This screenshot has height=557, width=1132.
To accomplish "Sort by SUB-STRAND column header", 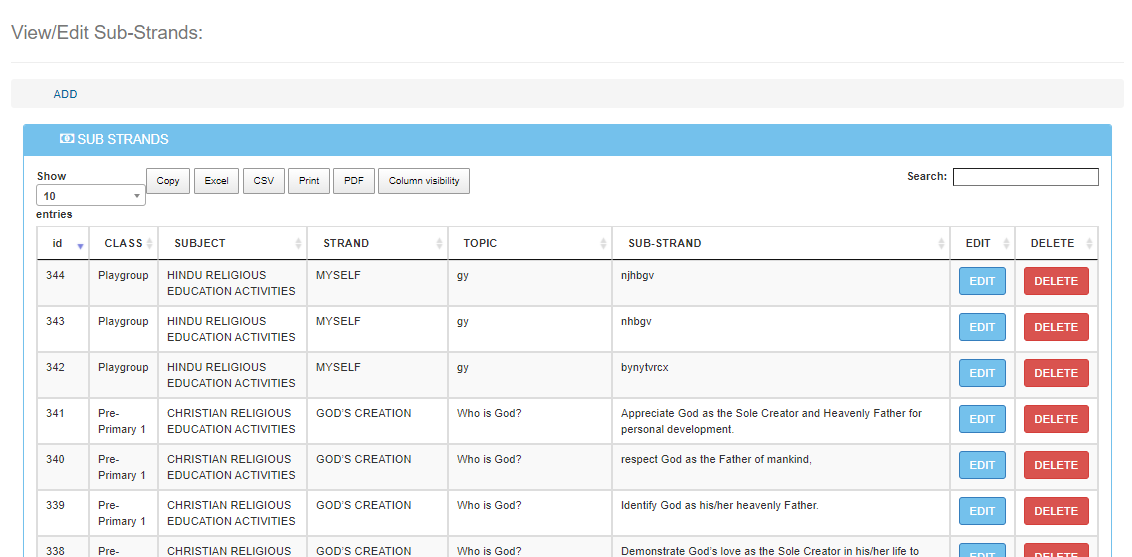I will (780, 243).
